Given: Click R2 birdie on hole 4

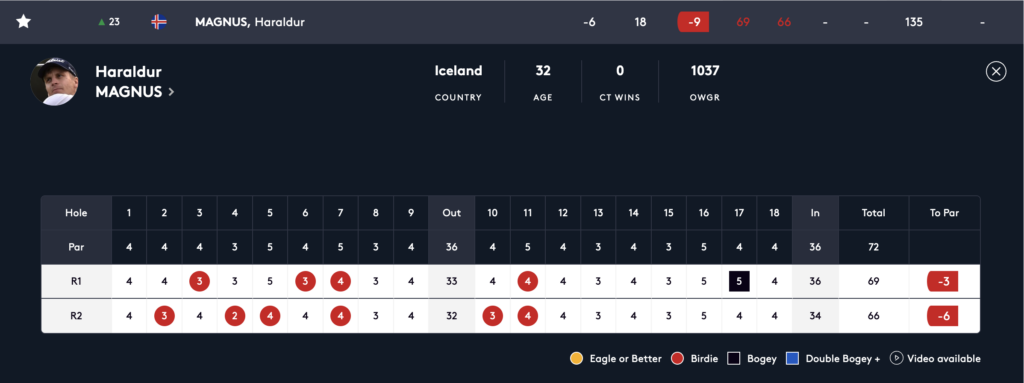Looking at the screenshot, I should coord(235,316).
